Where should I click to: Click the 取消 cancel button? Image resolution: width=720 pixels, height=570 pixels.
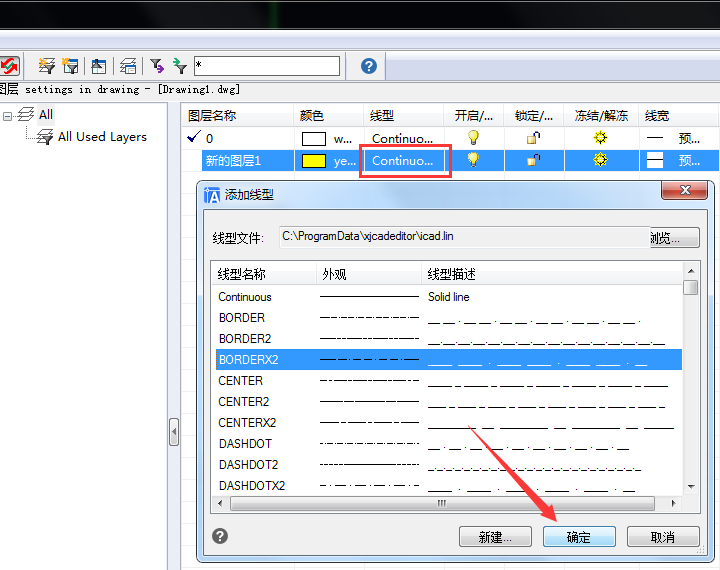point(663,536)
